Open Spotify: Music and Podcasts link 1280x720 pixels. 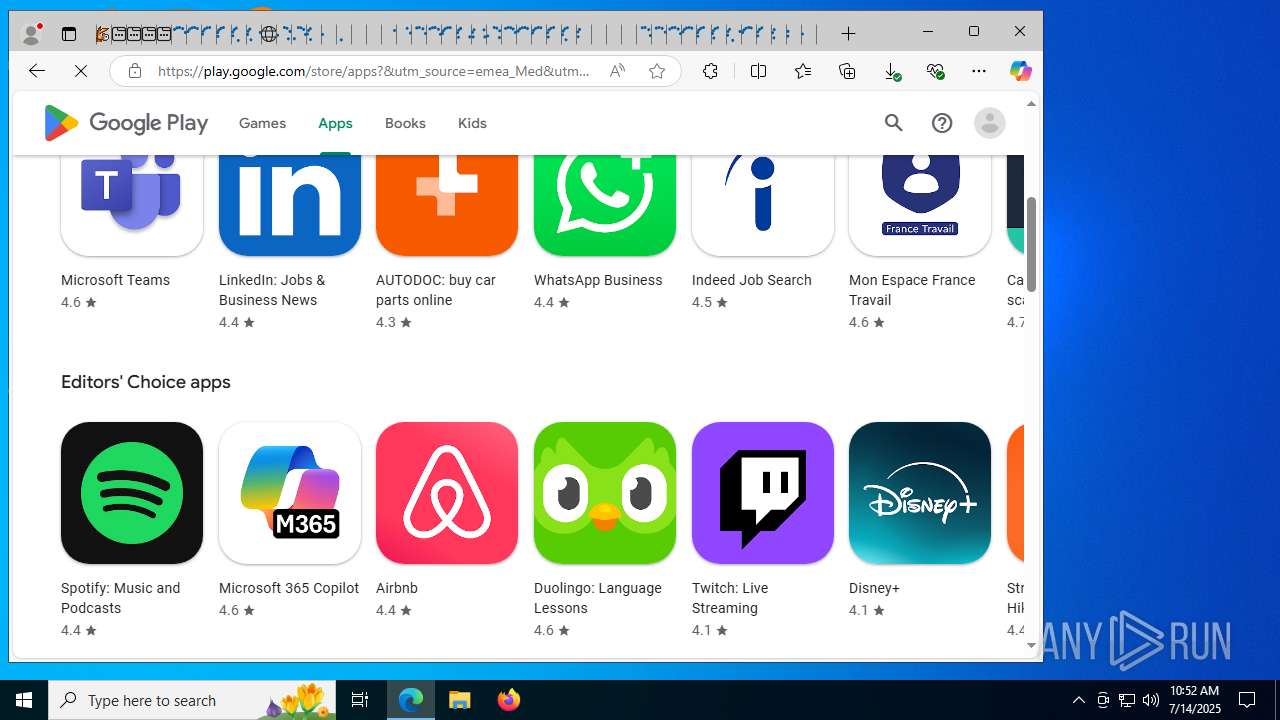(121, 598)
